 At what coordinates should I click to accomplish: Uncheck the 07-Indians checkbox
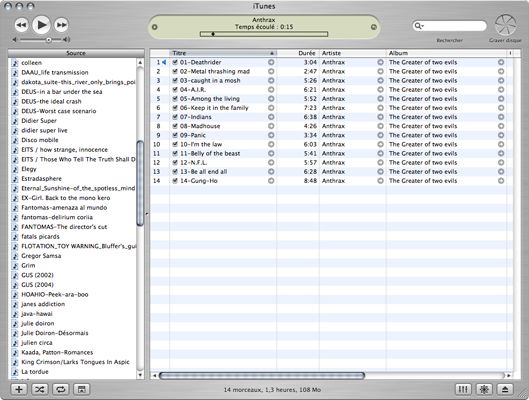pyautogui.click(x=175, y=117)
